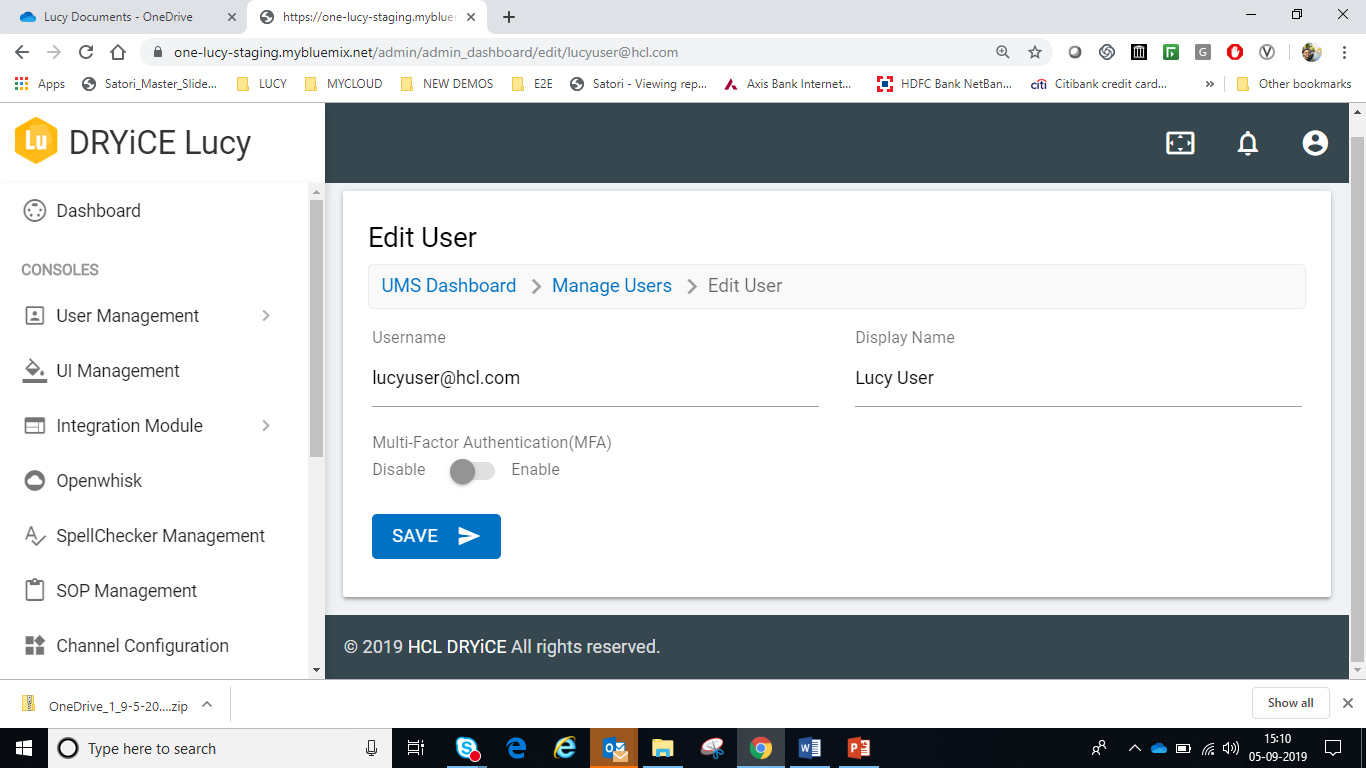Go to UMS Dashboard breadcrumb link

point(449,286)
